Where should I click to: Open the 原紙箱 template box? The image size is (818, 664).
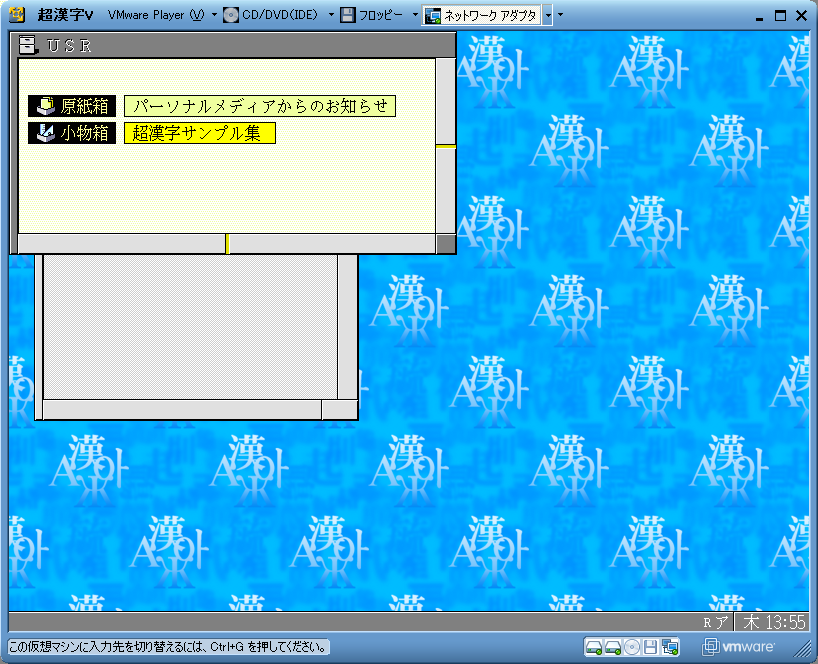[x=72, y=106]
